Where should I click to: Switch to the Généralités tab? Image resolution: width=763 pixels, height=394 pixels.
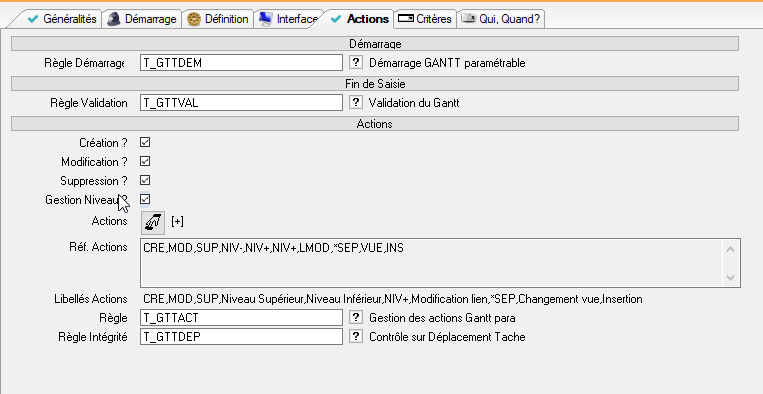(61, 19)
